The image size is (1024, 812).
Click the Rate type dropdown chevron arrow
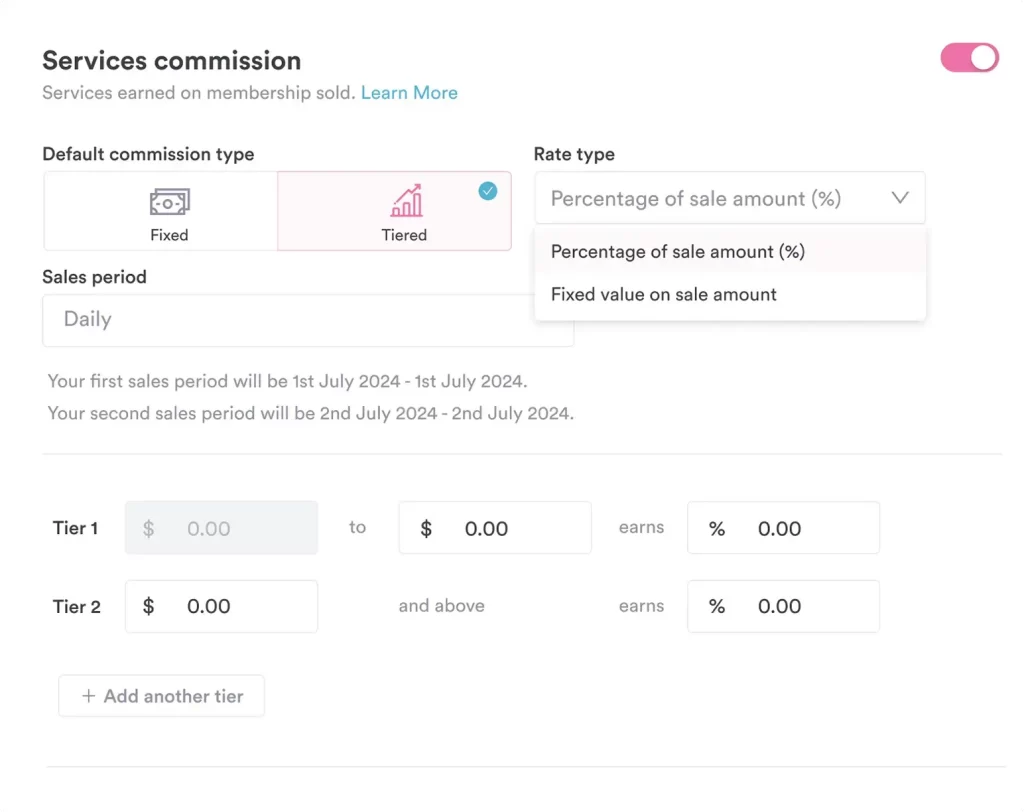click(x=899, y=198)
